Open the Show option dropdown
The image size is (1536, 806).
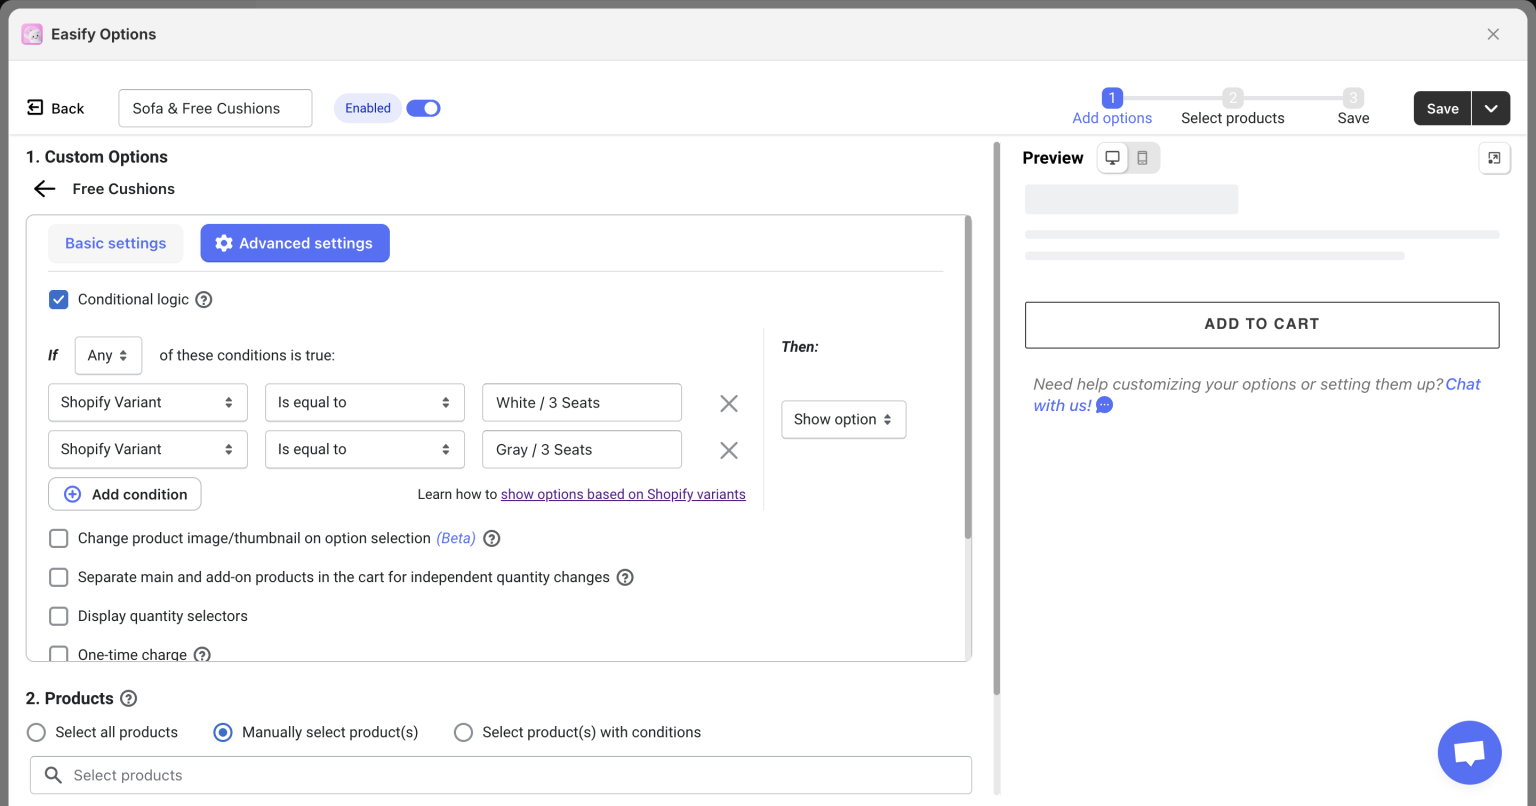(x=843, y=419)
